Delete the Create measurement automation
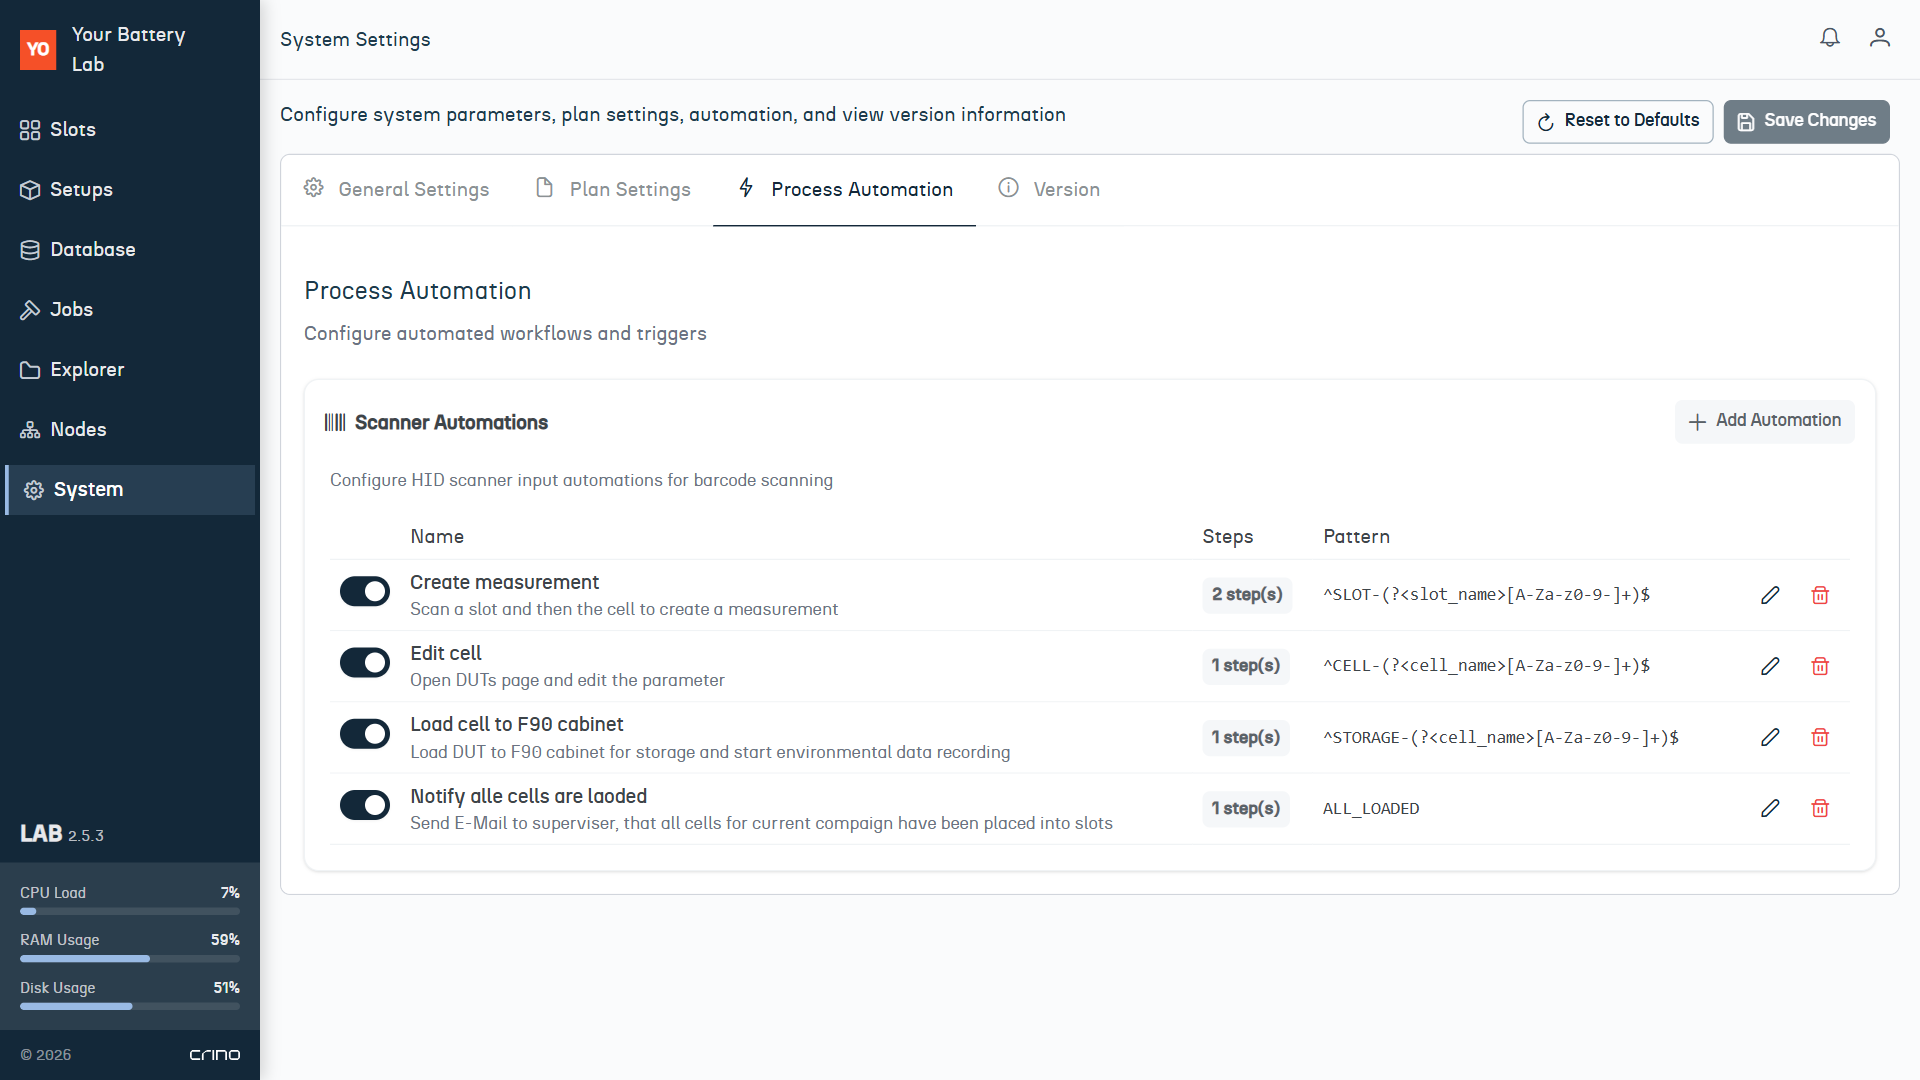This screenshot has height=1080, width=1920. (1820, 595)
